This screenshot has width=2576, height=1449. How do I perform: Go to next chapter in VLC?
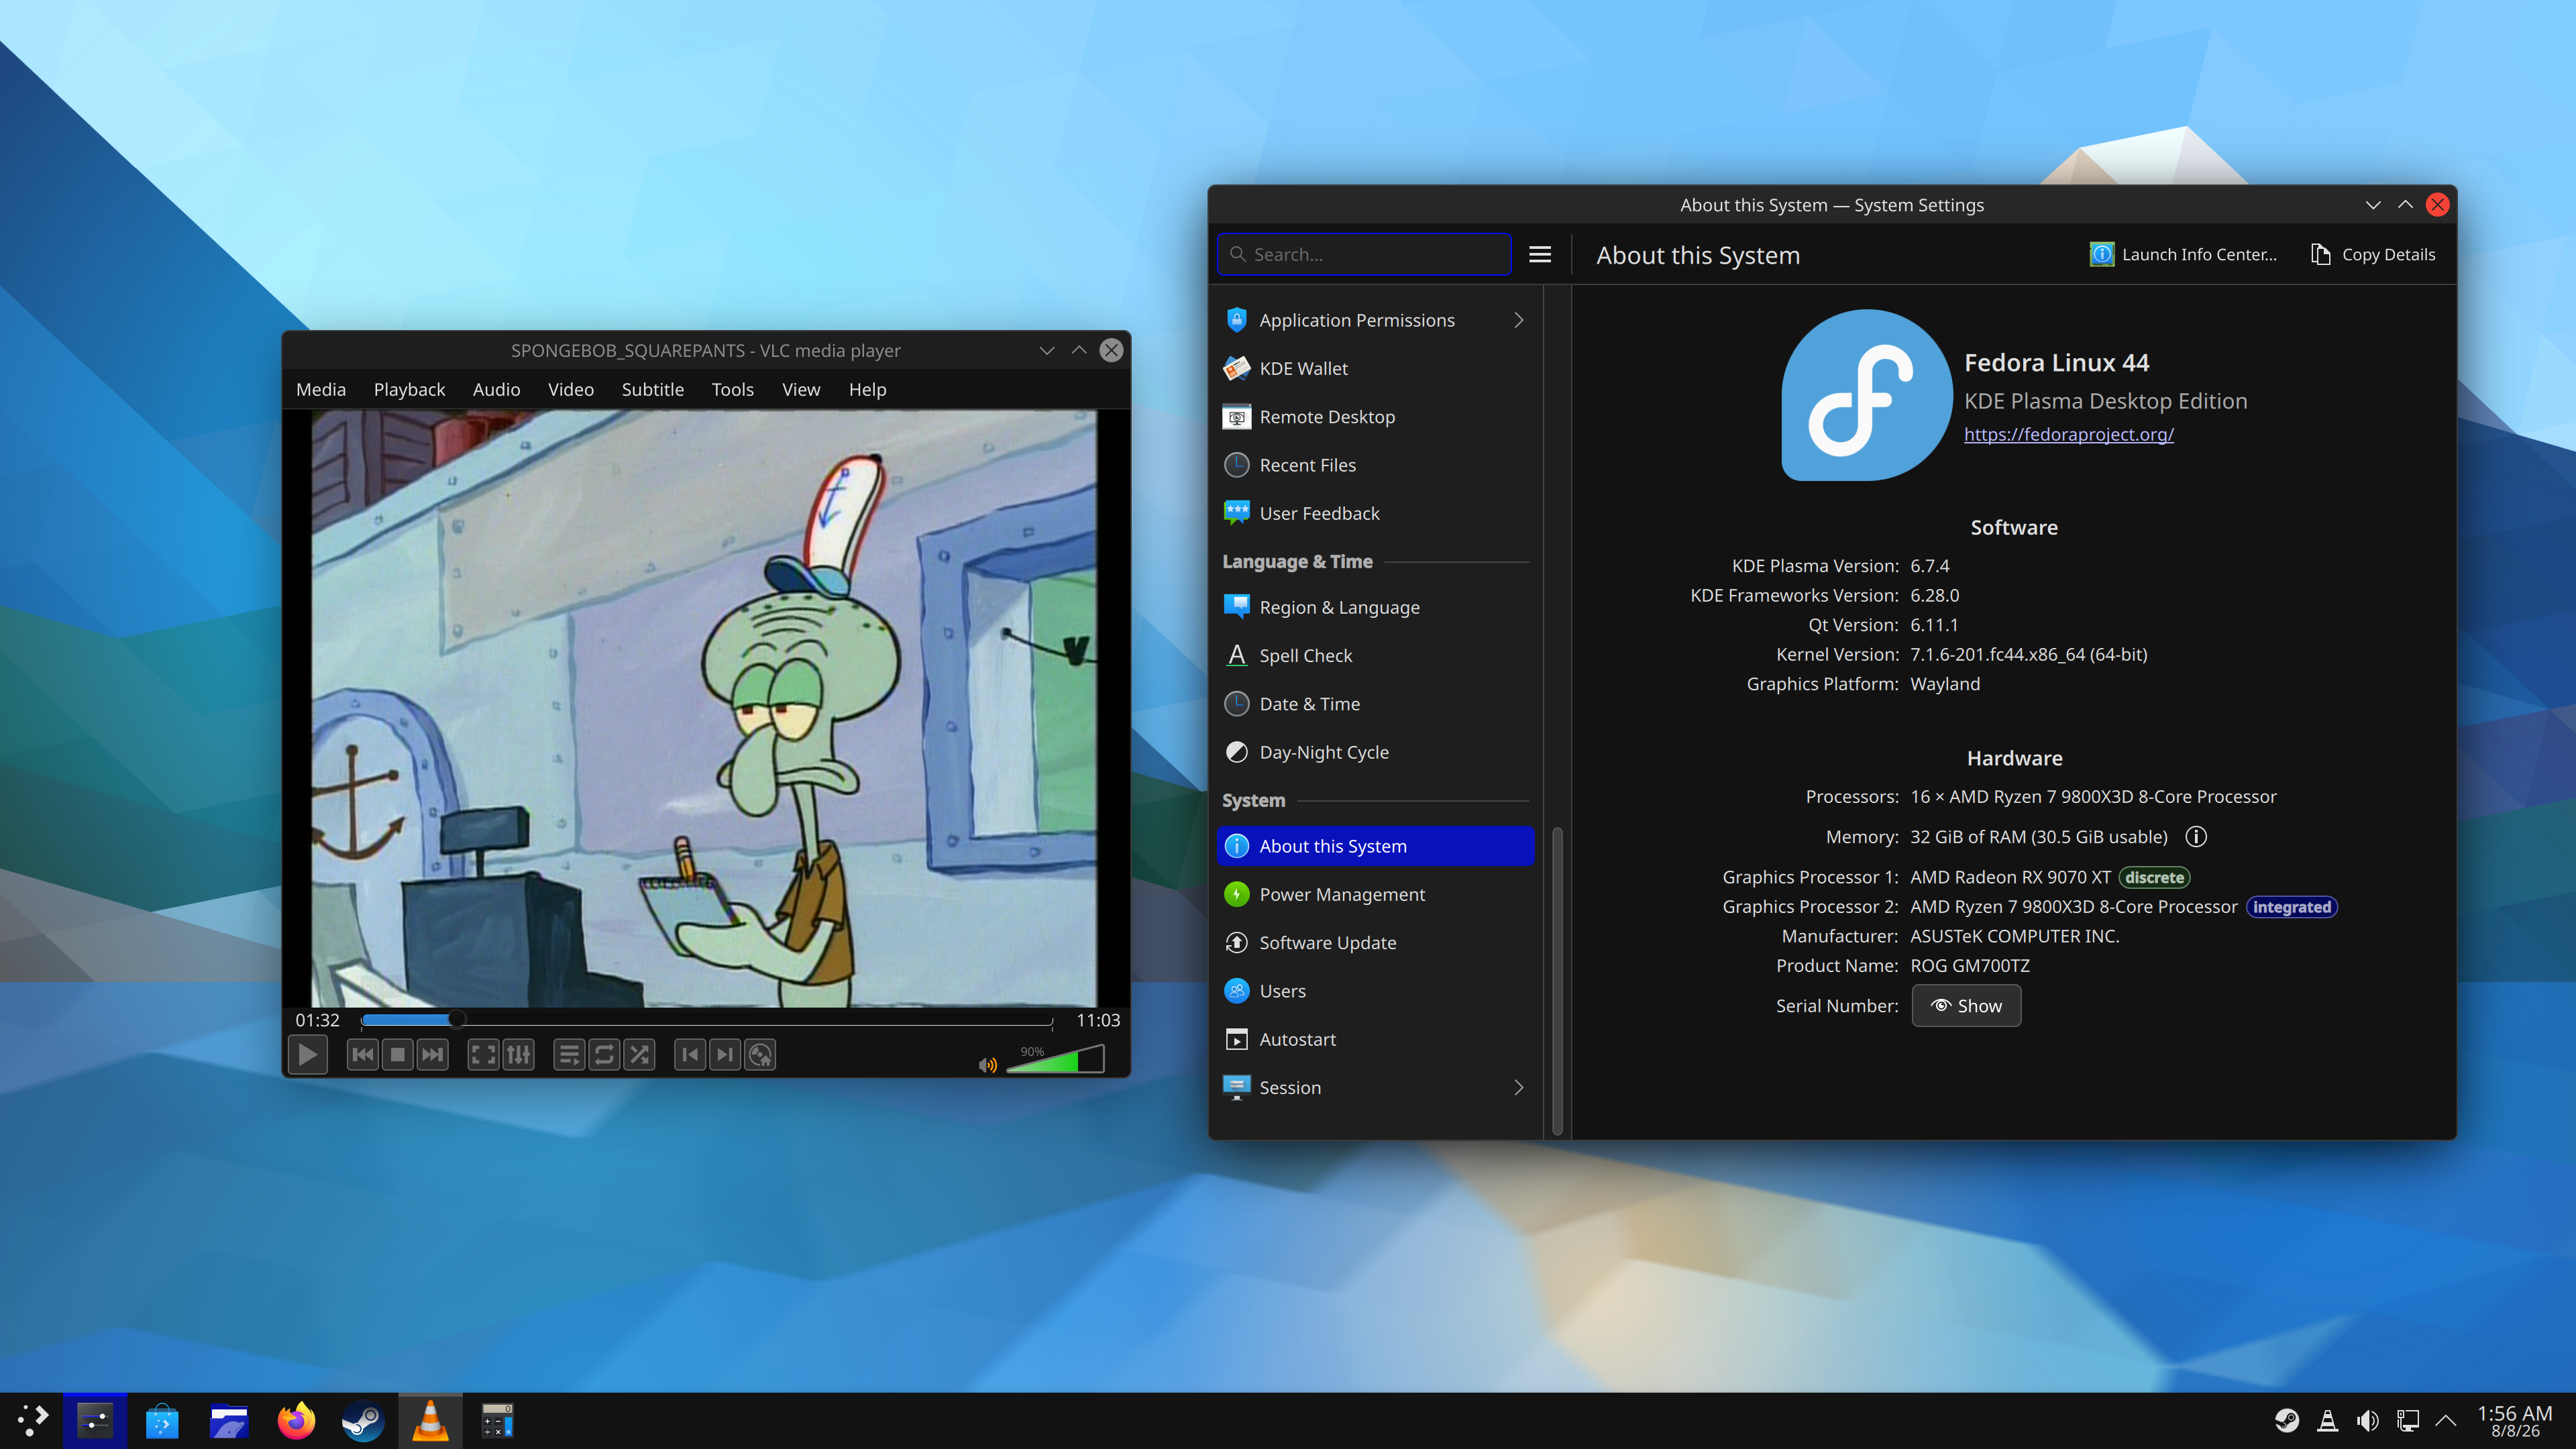pos(726,1054)
